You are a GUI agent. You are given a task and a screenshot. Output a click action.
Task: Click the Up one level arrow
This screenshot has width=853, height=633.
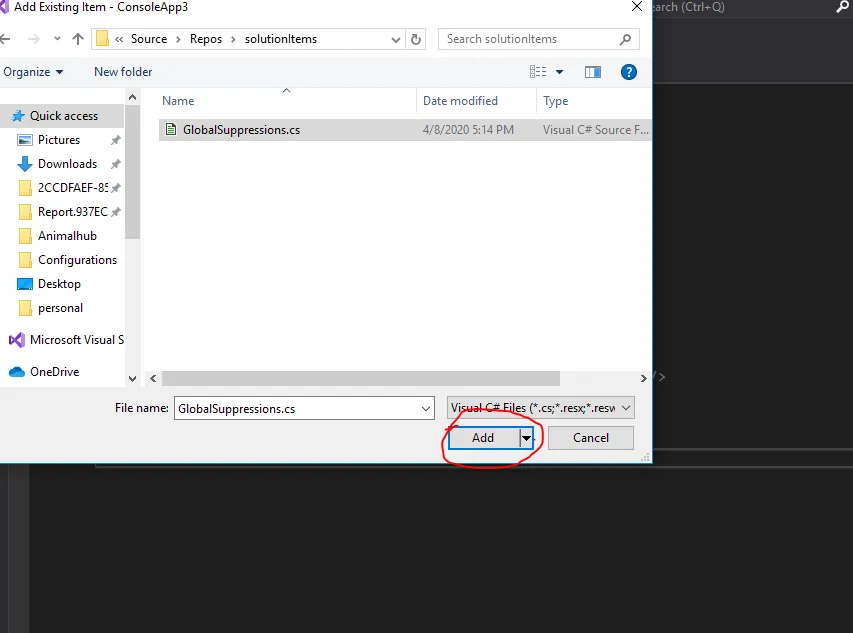(78, 39)
